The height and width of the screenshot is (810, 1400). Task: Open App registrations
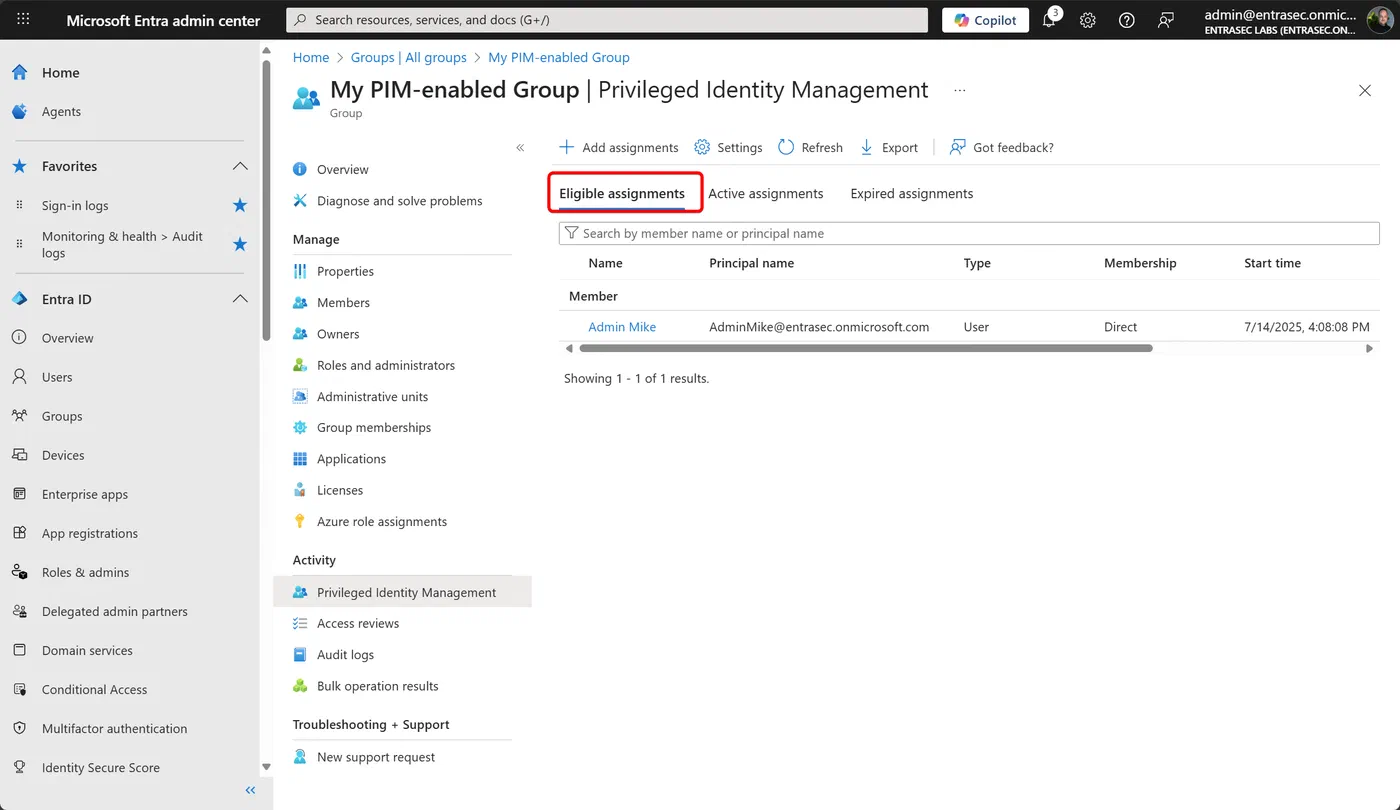(x=90, y=533)
